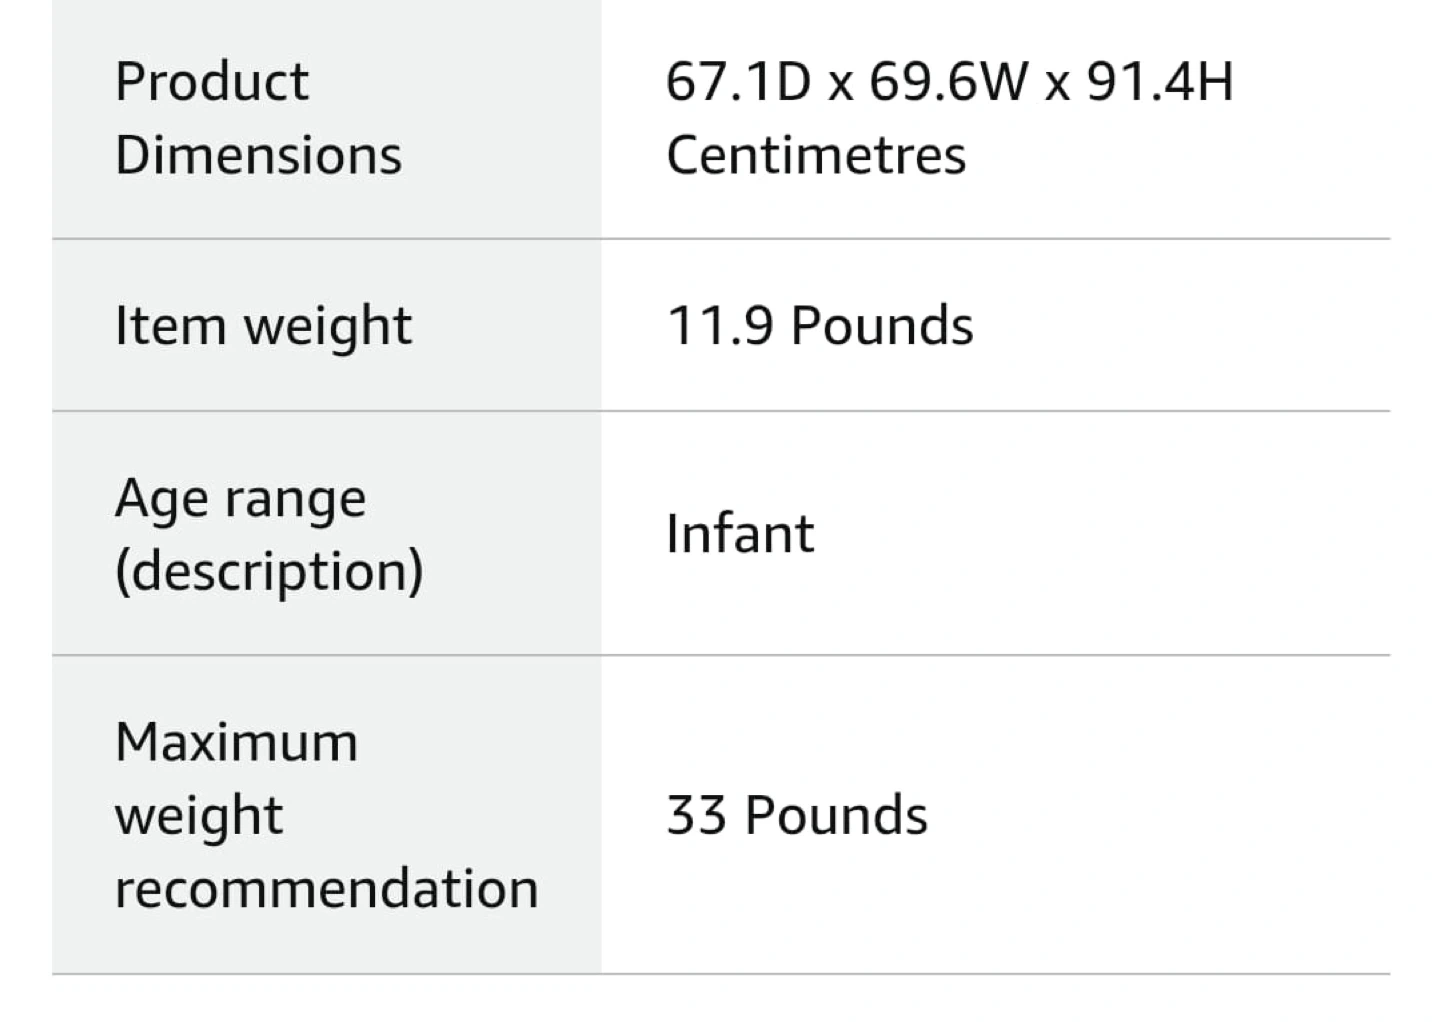Click the "33" maximum weight number

[696, 815]
